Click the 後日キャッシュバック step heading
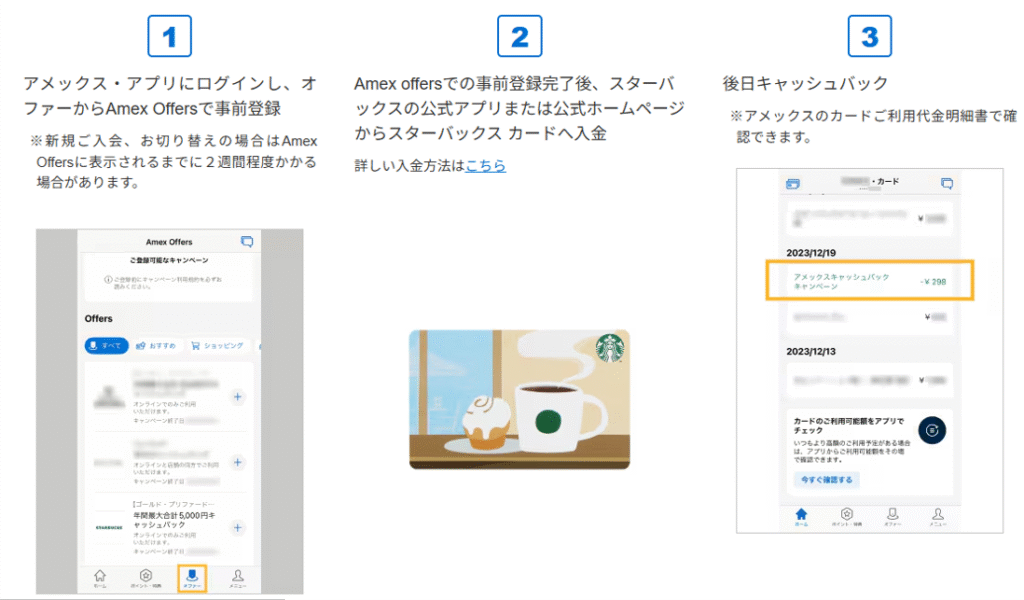The width and height of the screenshot is (1024, 600). pos(805,84)
